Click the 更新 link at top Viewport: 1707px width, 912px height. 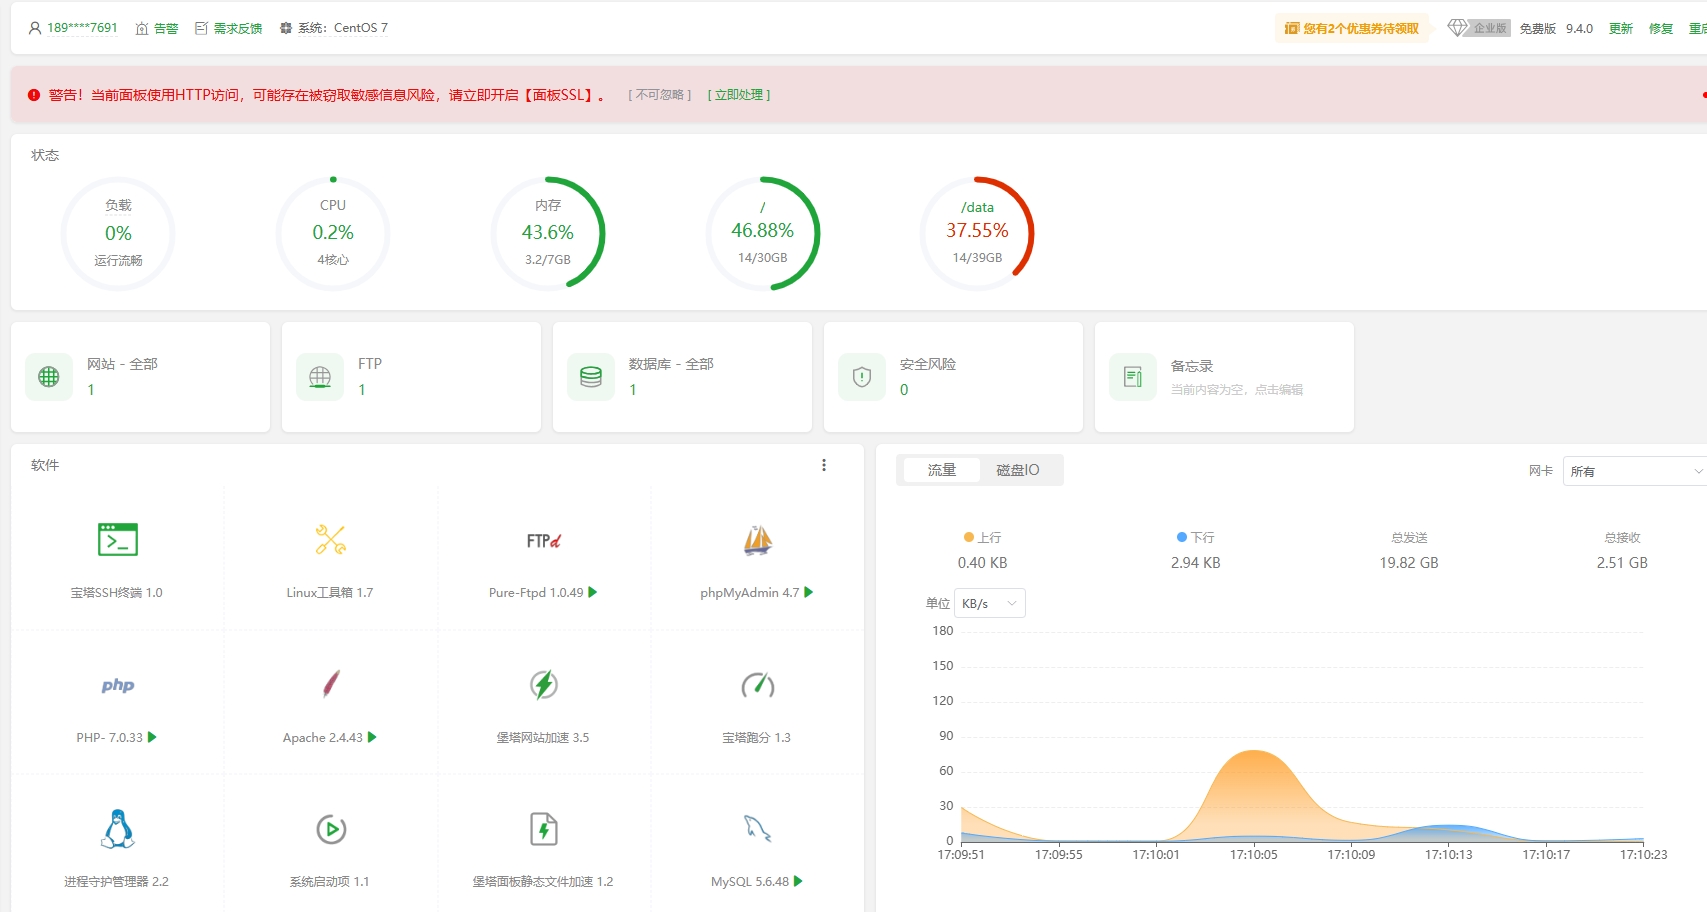(1621, 28)
